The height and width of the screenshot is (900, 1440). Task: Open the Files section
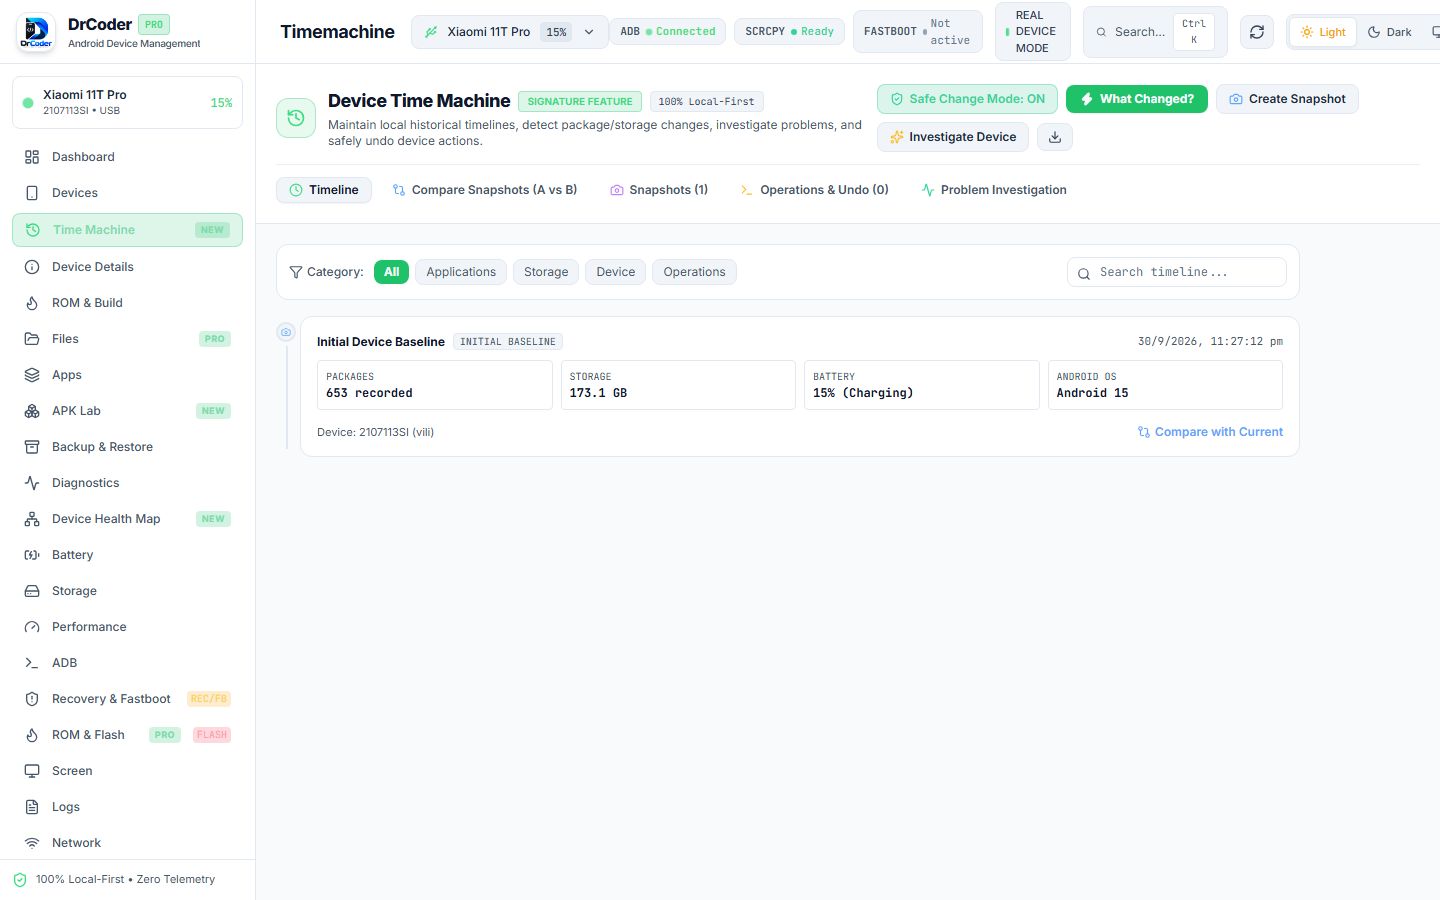click(127, 339)
